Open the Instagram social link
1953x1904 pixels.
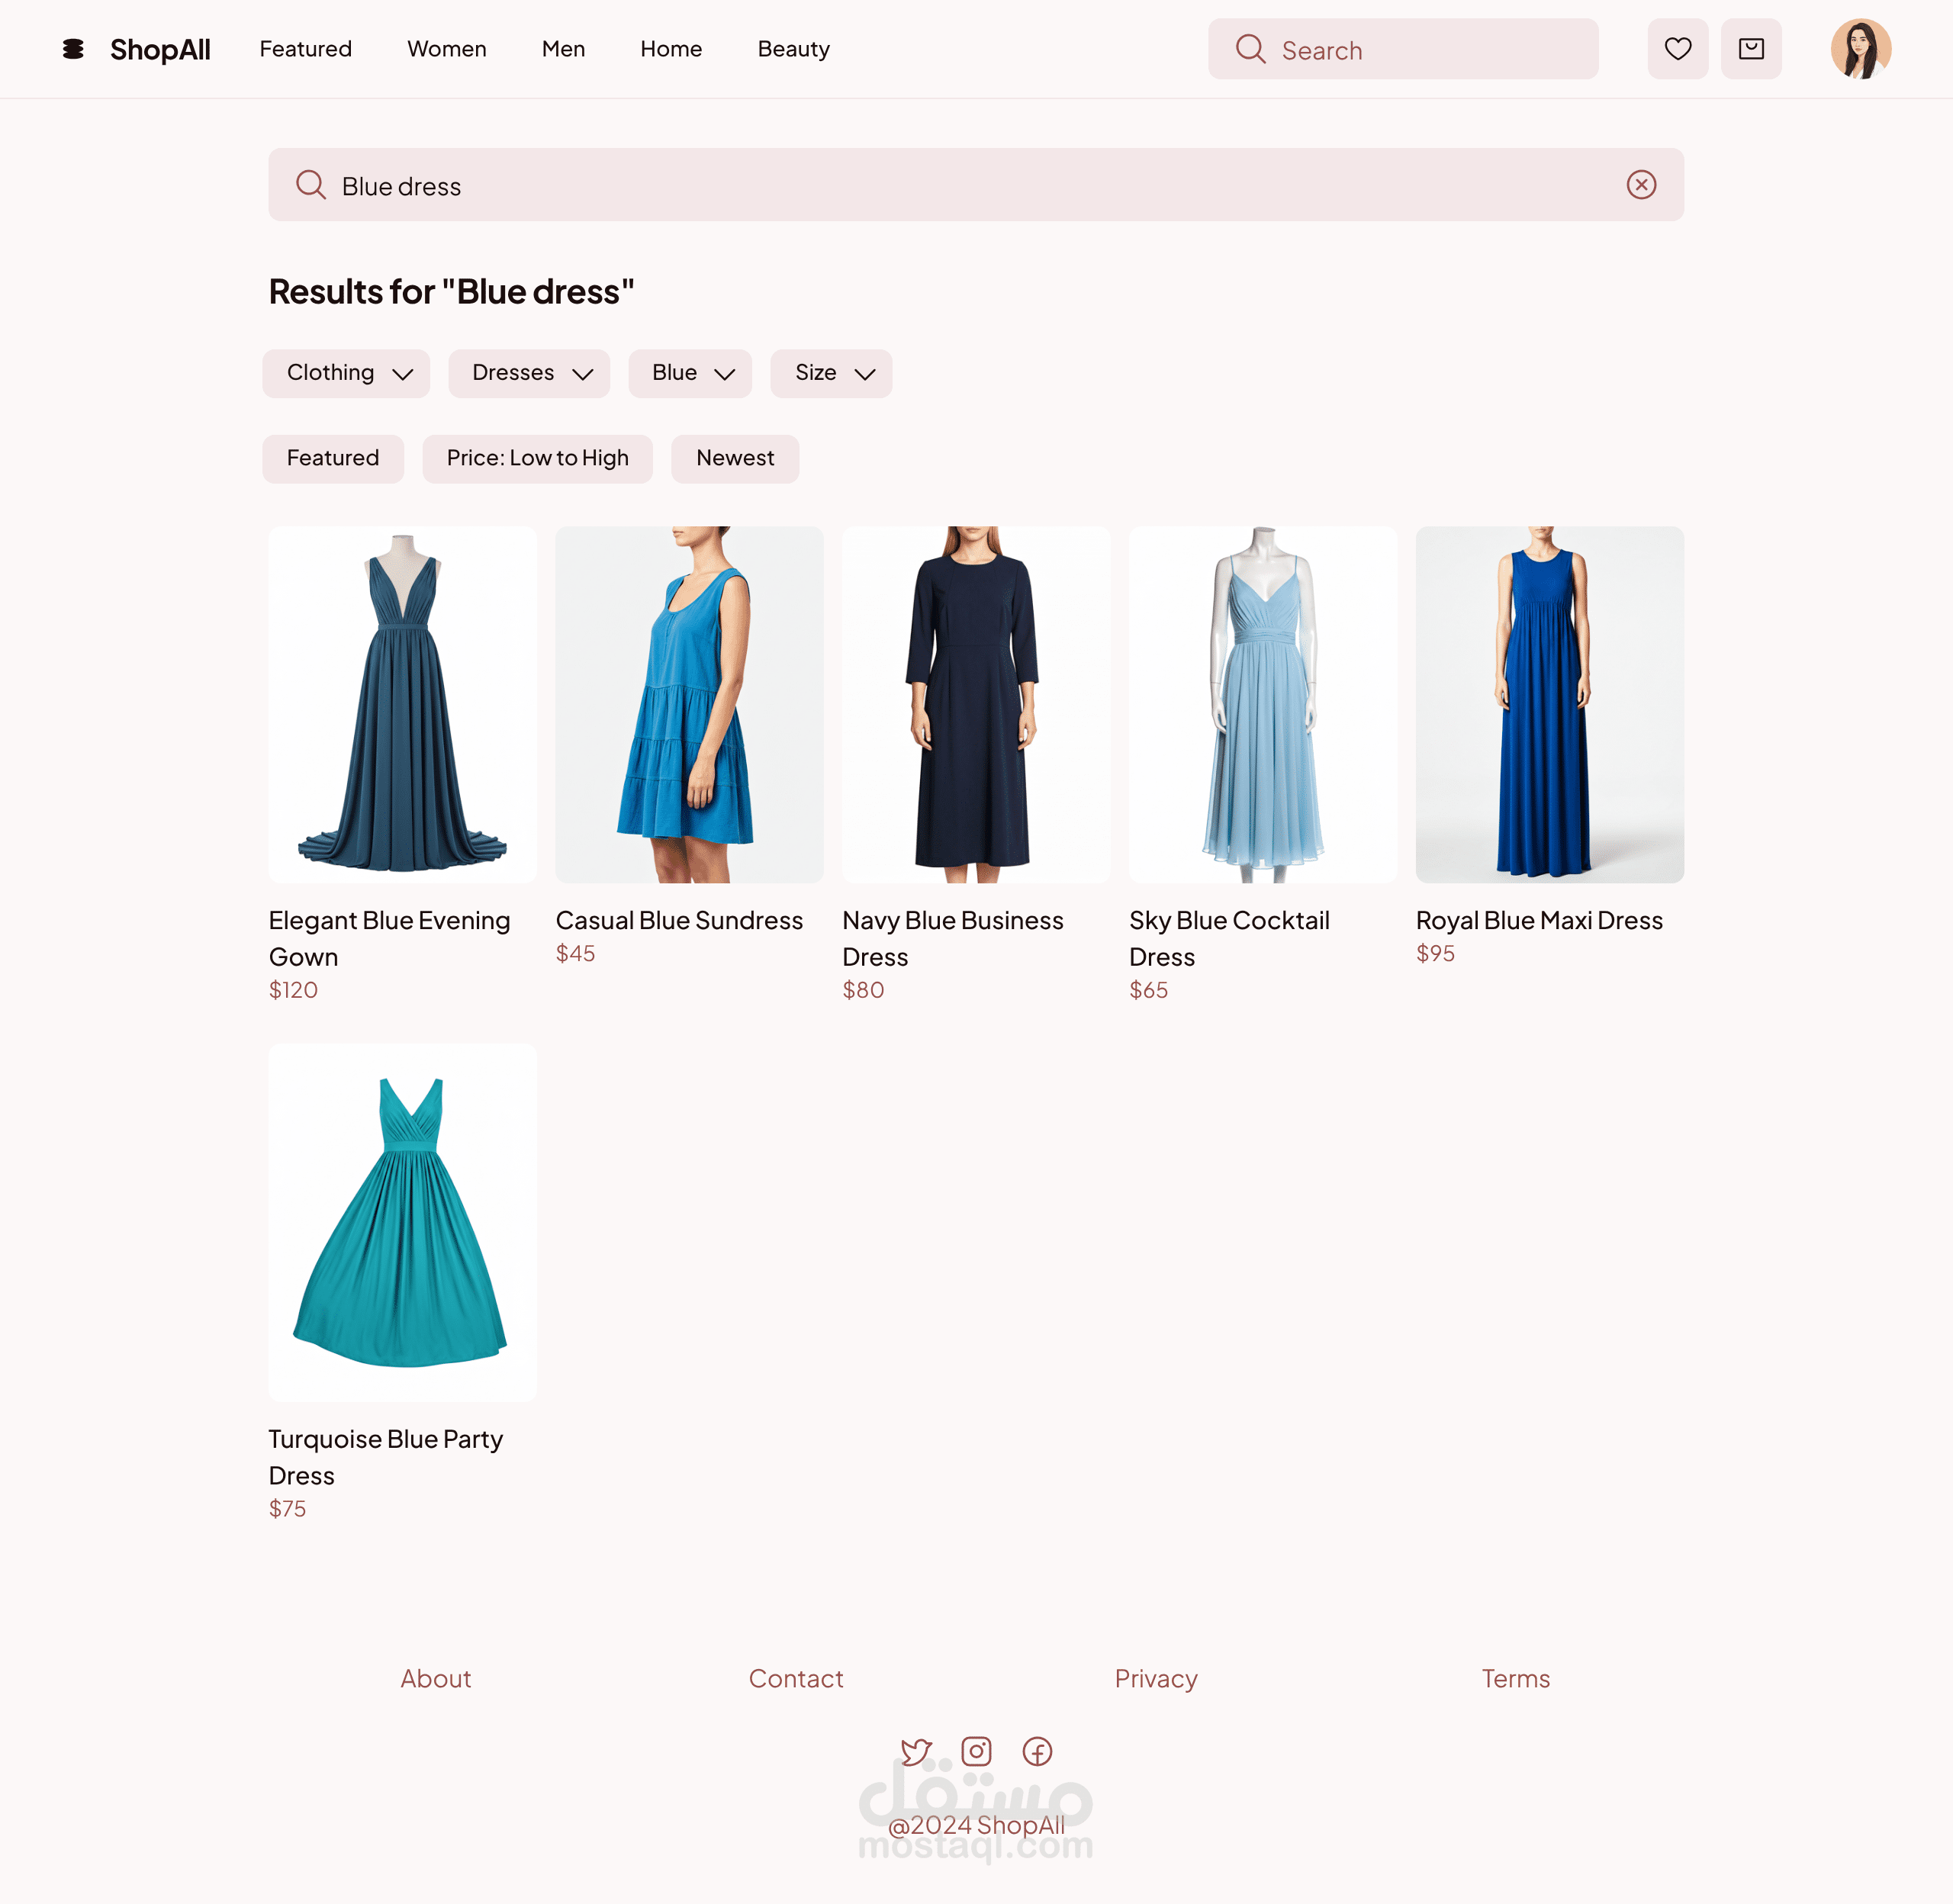click(x=976, y=1751)
